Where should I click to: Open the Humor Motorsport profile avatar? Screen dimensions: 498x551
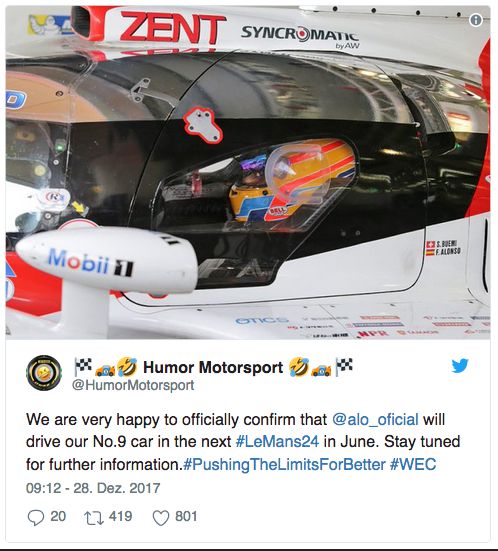pyautogui.click(x=44, y=373)
